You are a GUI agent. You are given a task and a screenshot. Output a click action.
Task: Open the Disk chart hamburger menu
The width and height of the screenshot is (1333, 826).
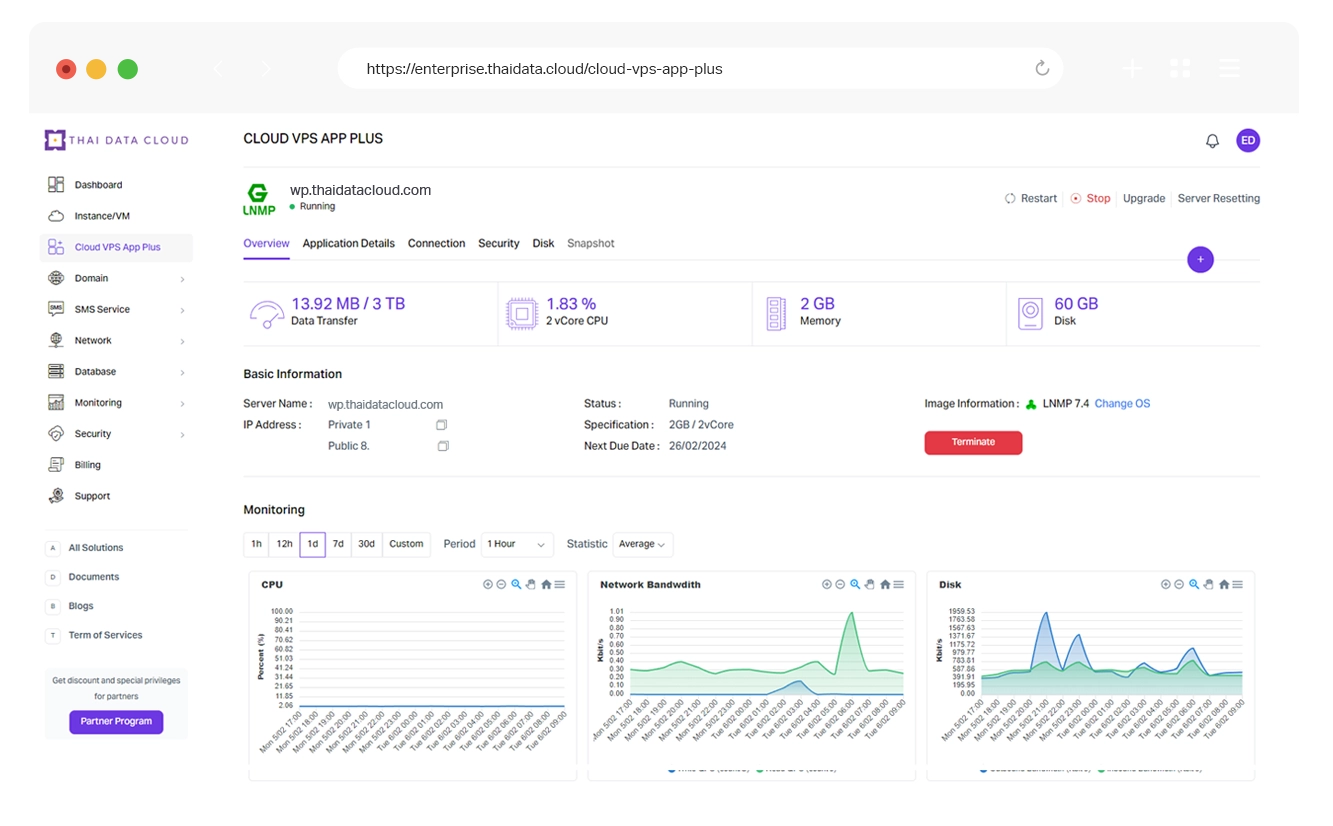(x=1238, y=585)
